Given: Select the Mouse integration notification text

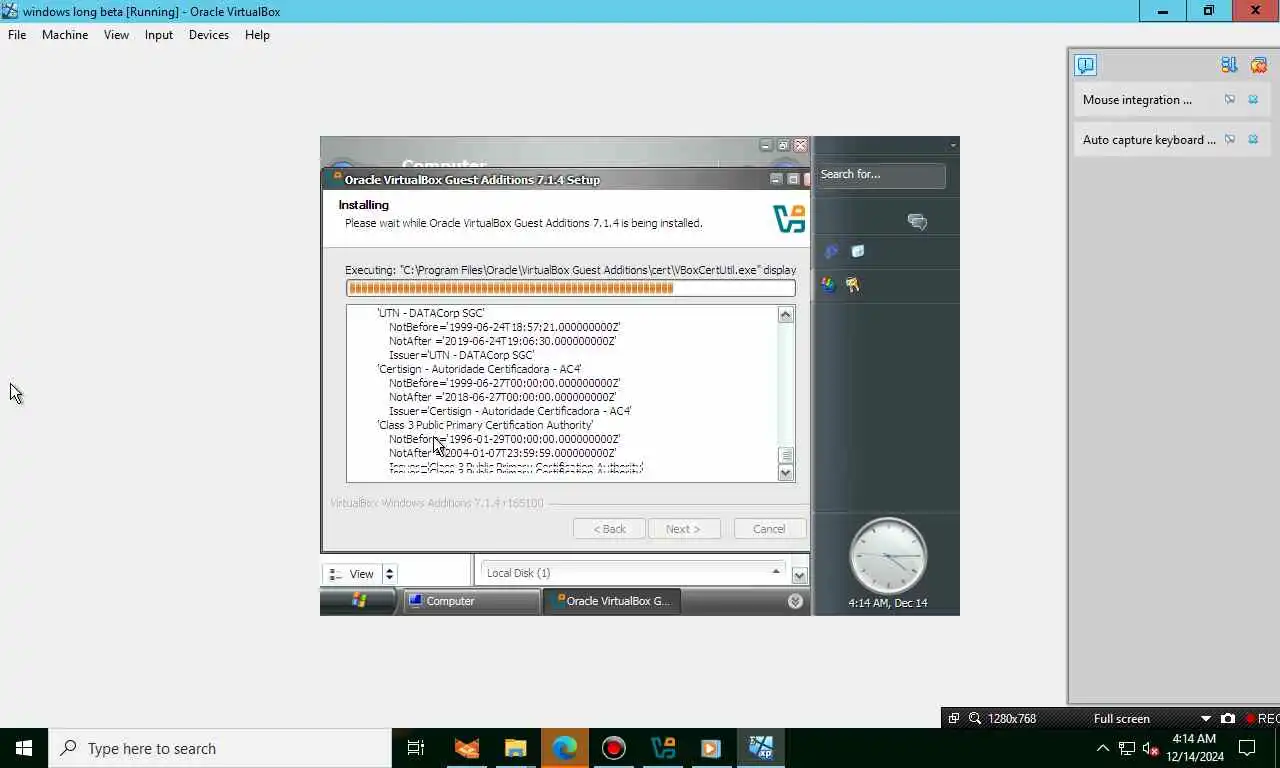Looking at the screenshot, I should (1137, 100).
